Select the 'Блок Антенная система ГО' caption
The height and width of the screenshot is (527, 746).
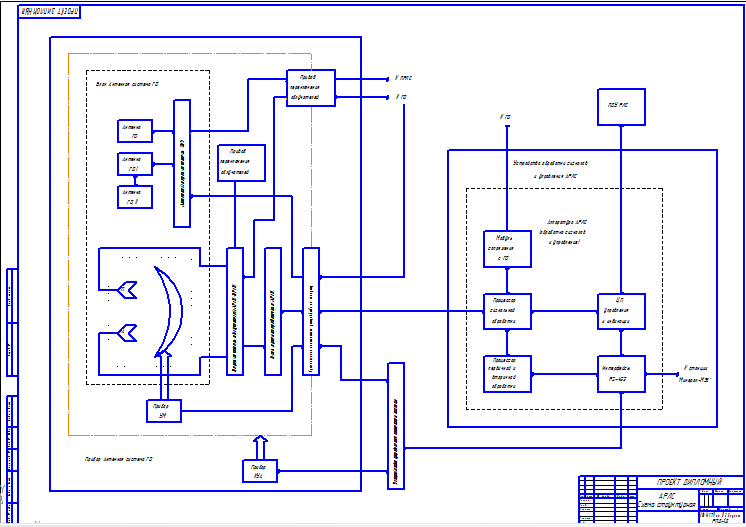tap(127, 84)
